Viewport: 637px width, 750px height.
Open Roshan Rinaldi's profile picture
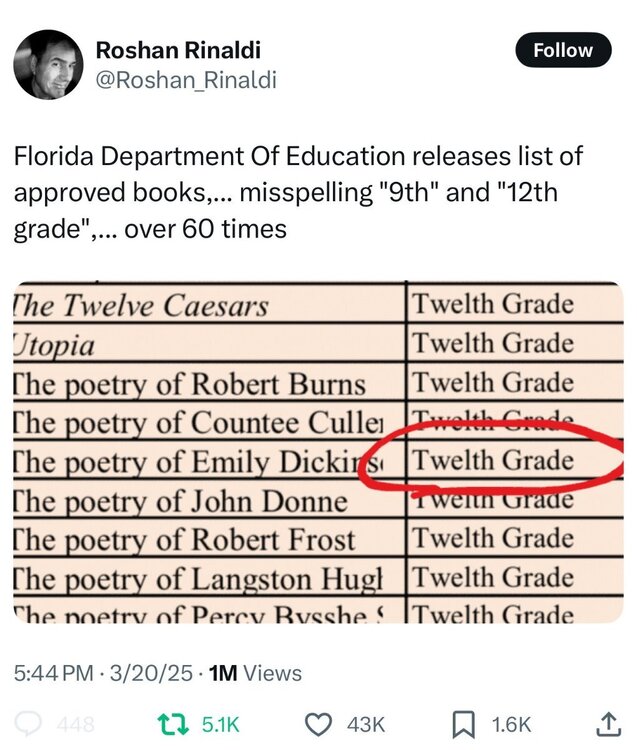[48, 65]
